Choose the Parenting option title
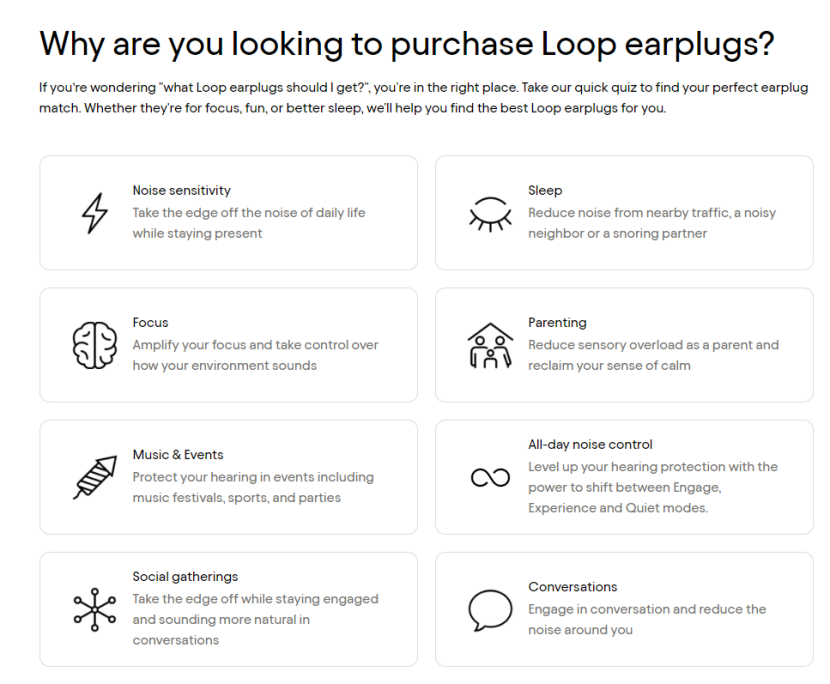Screen dimensions: 830x684 coord(557,323)
